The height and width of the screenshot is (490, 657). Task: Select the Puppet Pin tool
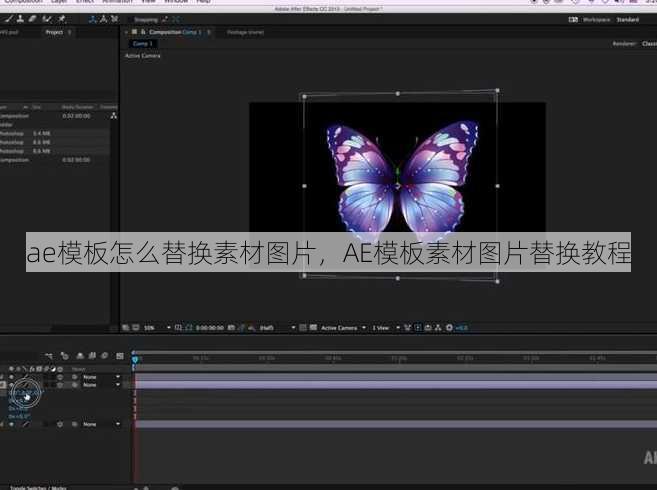tap(62, 19)
